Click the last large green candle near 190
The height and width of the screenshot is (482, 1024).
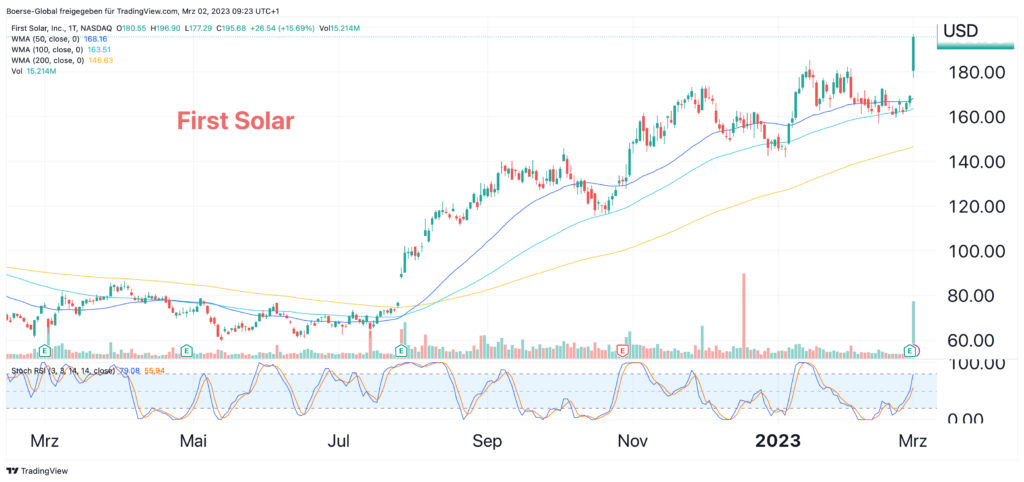[913, 54]
